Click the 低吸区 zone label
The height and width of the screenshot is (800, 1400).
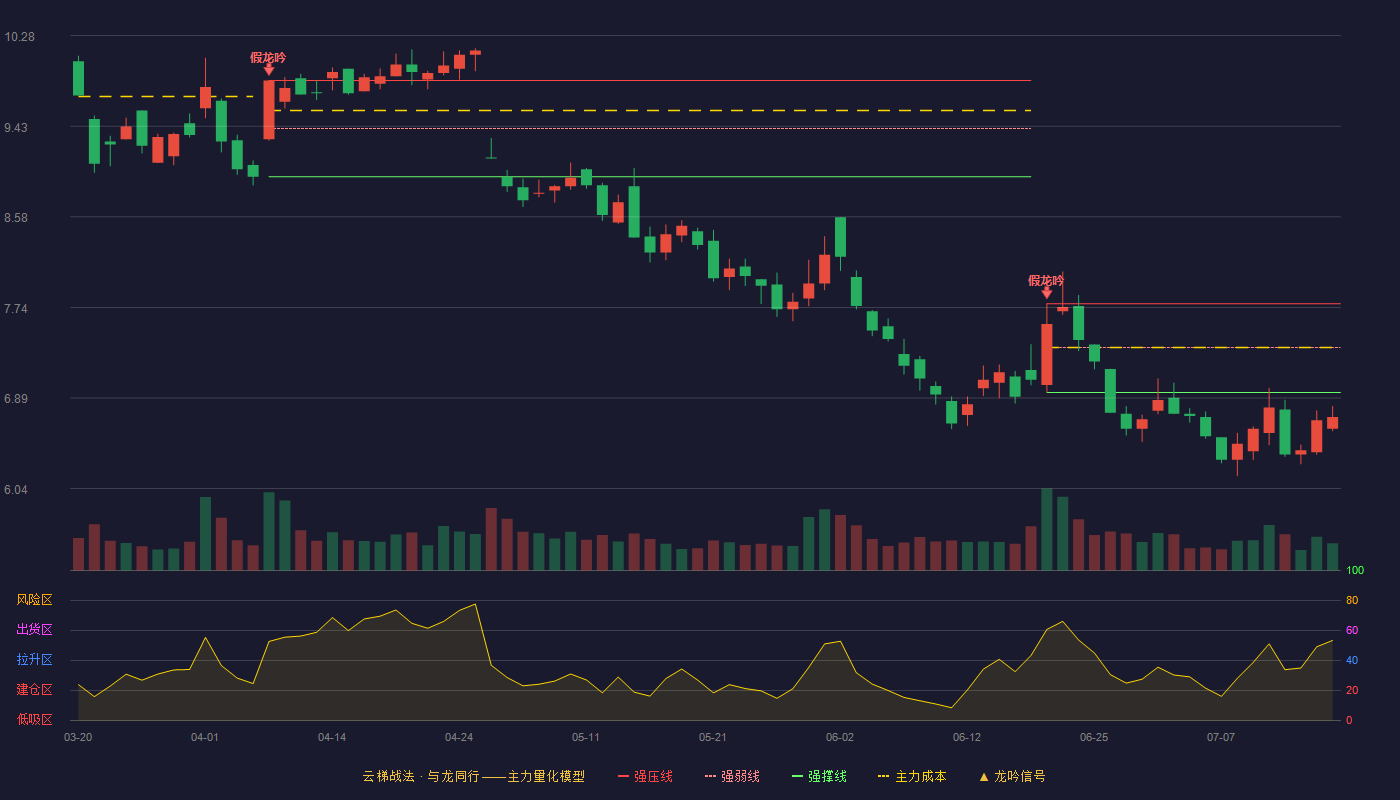[34, 719]
